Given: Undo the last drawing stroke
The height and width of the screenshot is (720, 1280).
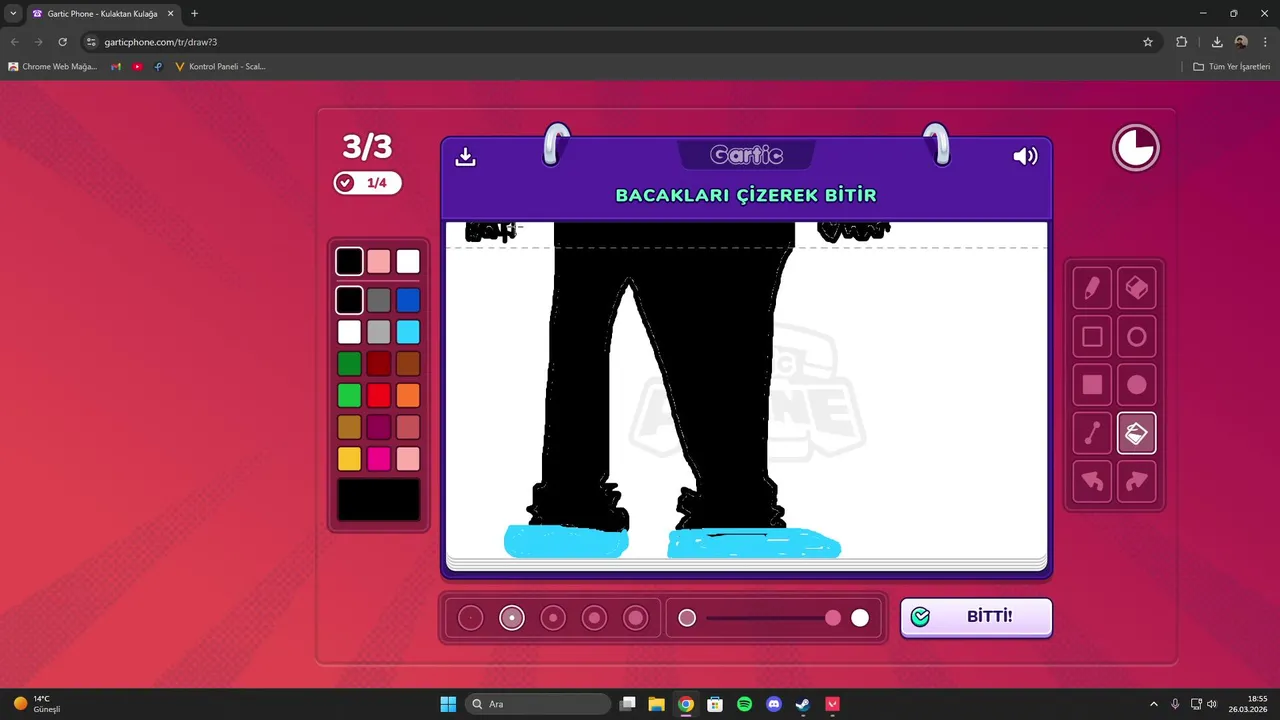Looking at the screenshot, I should 1092,482.
